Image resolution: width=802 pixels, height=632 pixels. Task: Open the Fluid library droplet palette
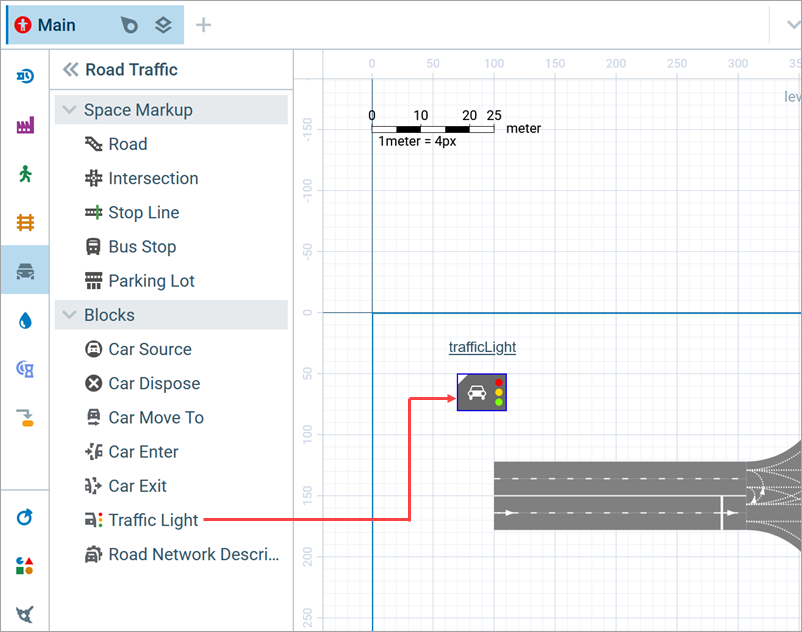(x=25, y=320)
